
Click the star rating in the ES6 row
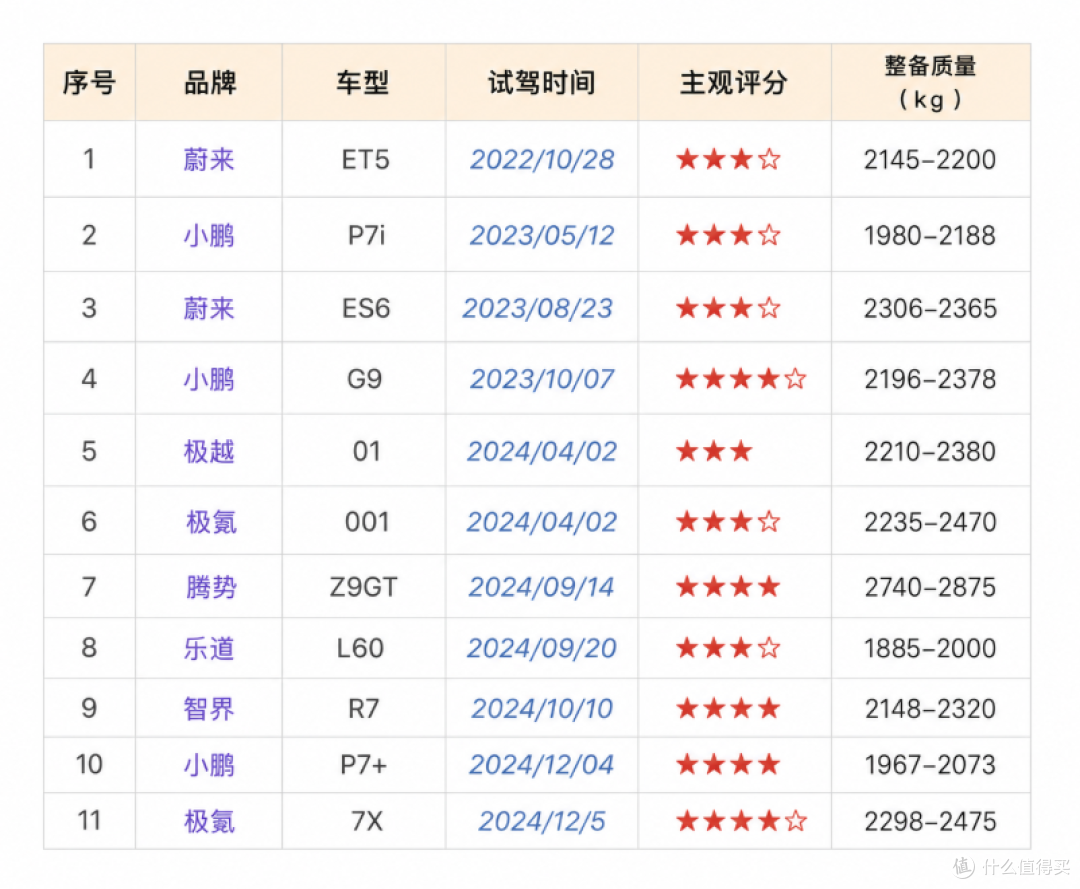click(728, 308)
